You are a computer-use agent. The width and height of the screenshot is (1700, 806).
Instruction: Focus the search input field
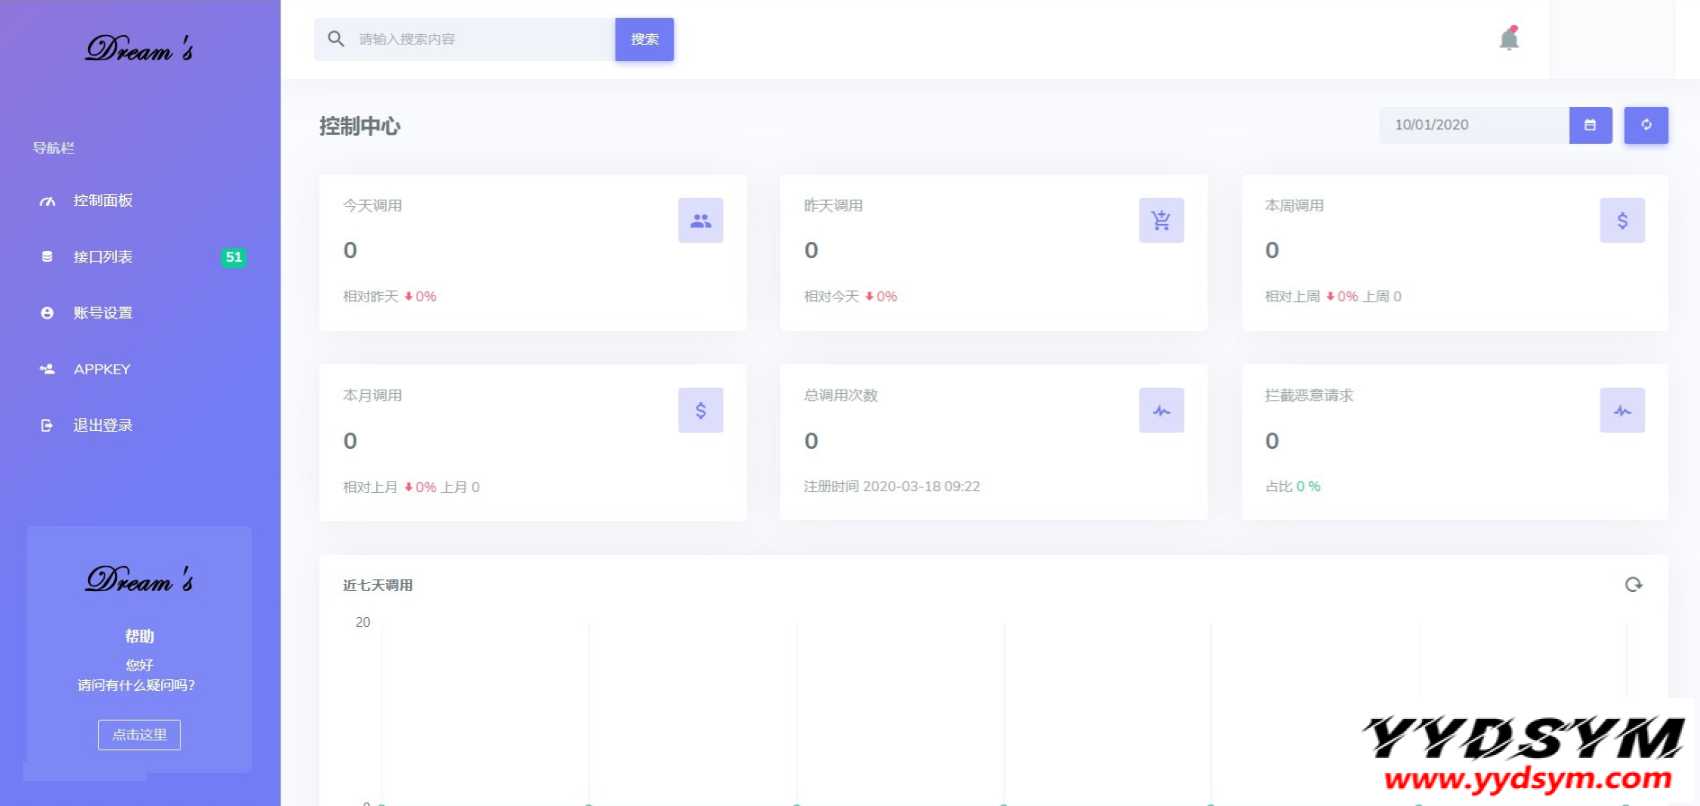(480, 39)
